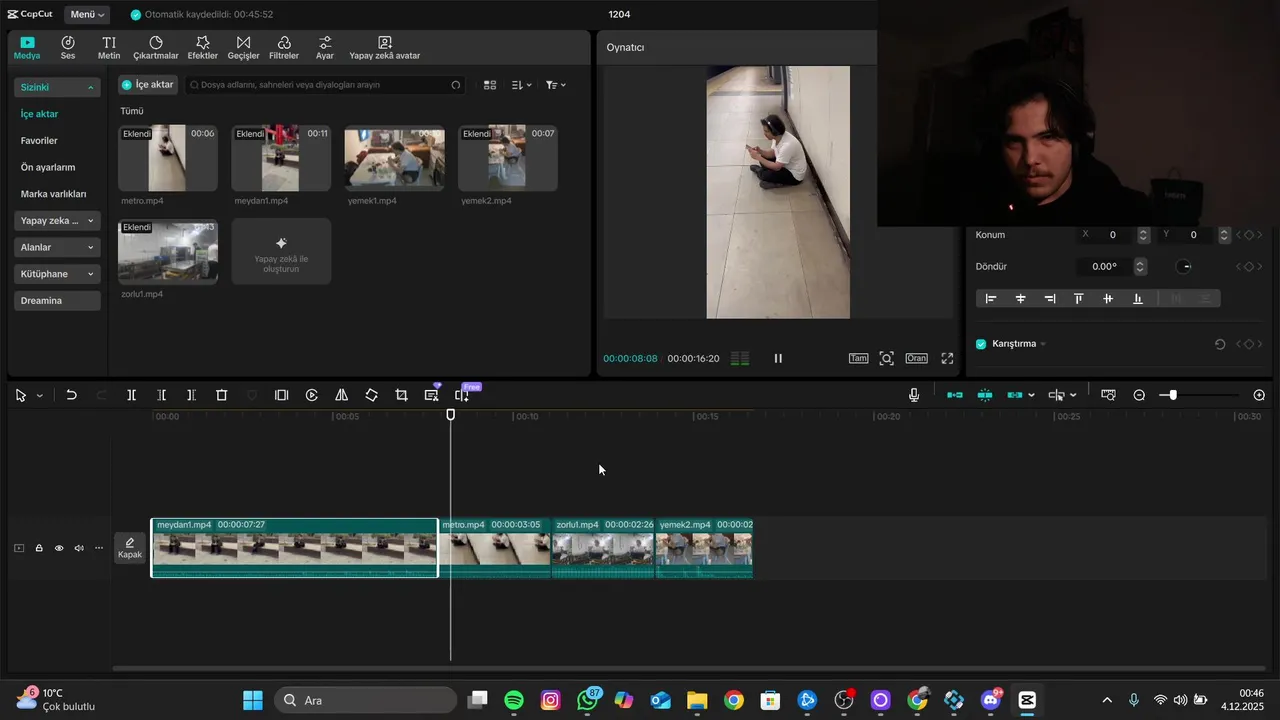This screenshot has width=1280, height=720.
Task: Open Spotify from the Windows taskbar
Action: click(514, 700)
